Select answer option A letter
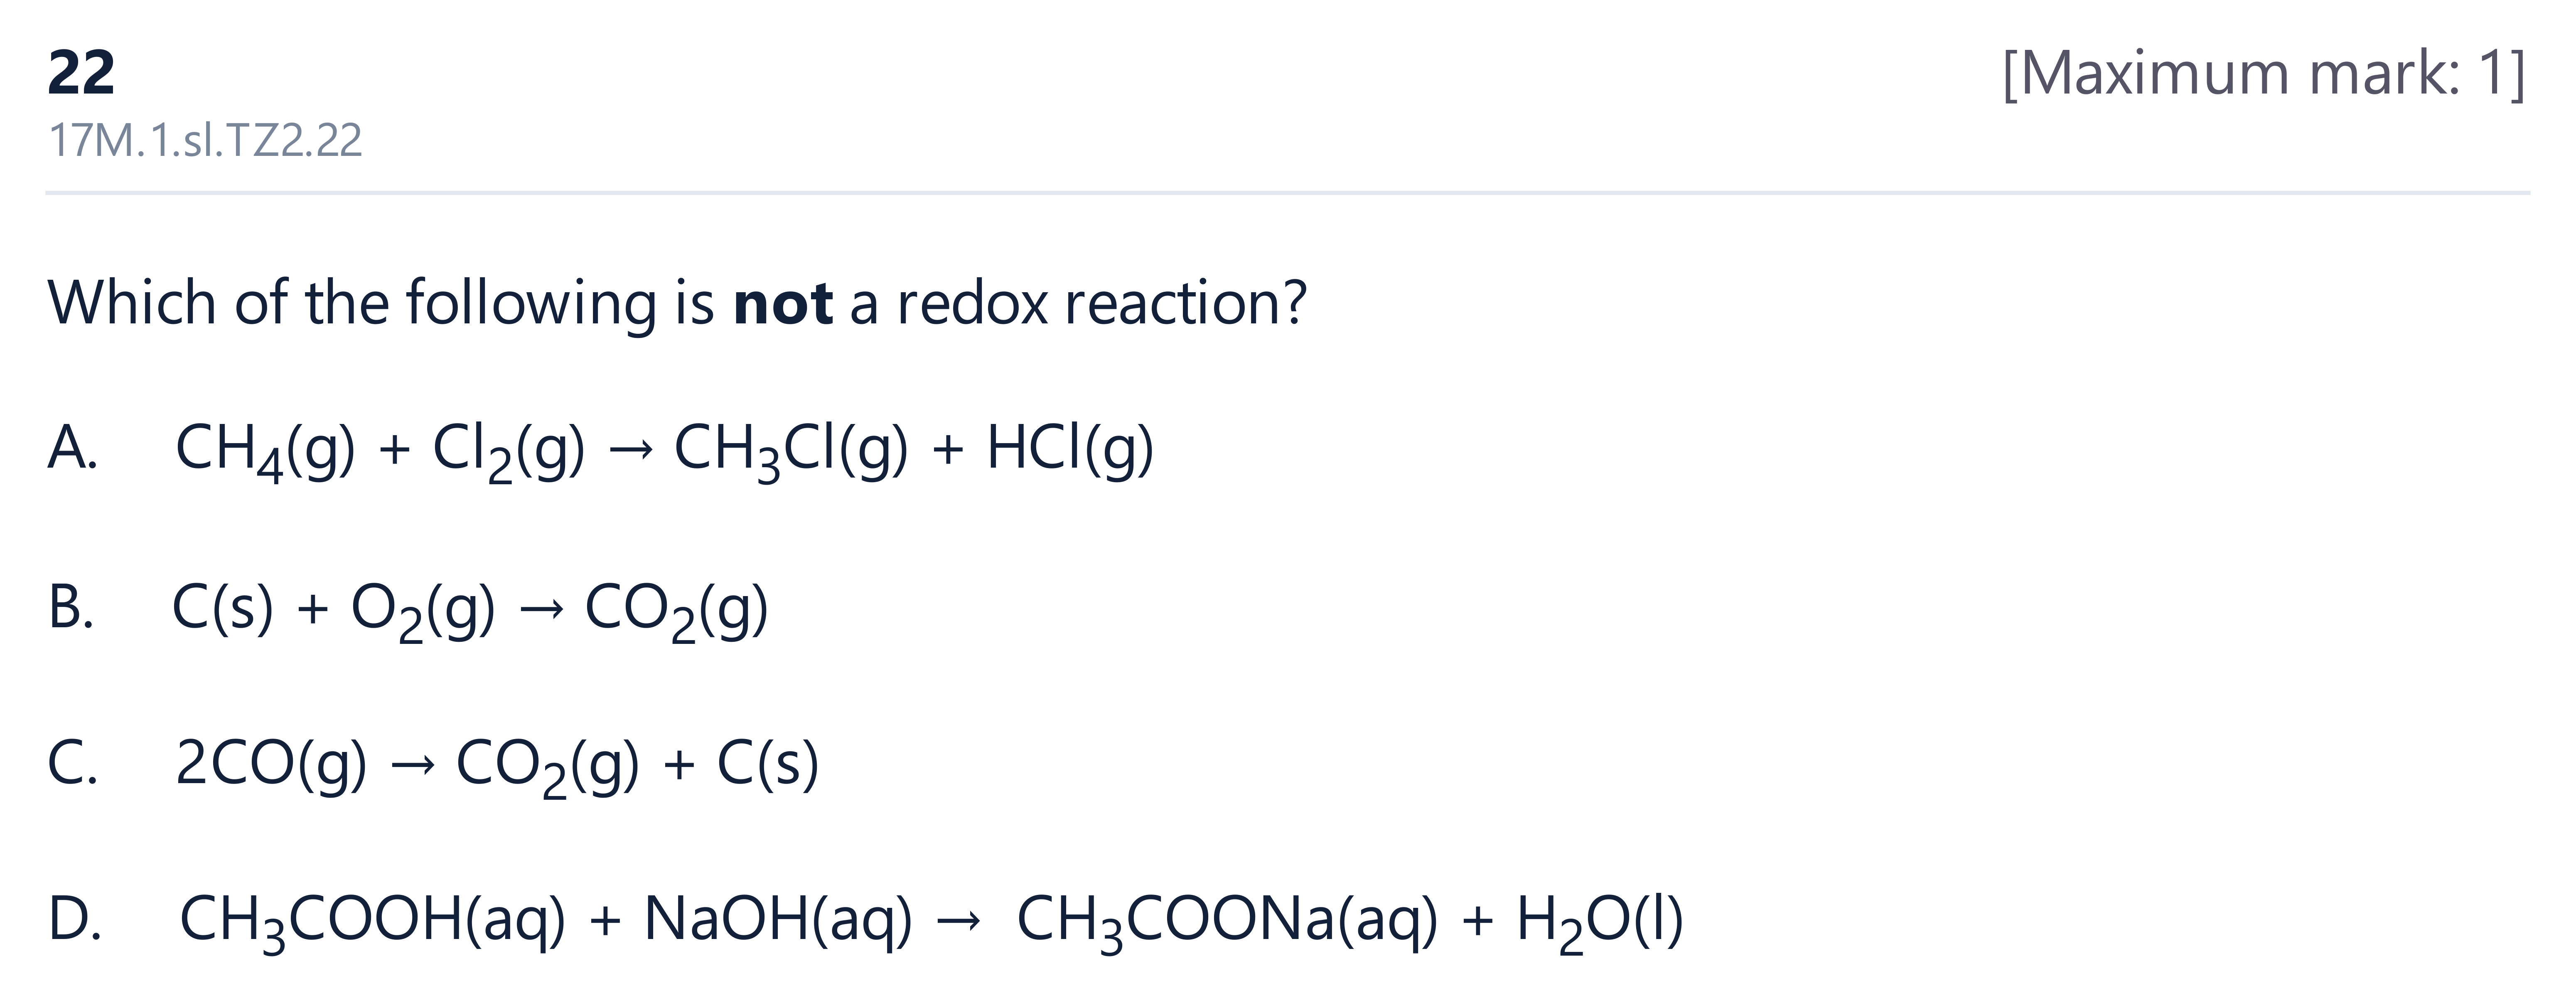Viewport: 2576px width, 1008px height. point(72,446)
